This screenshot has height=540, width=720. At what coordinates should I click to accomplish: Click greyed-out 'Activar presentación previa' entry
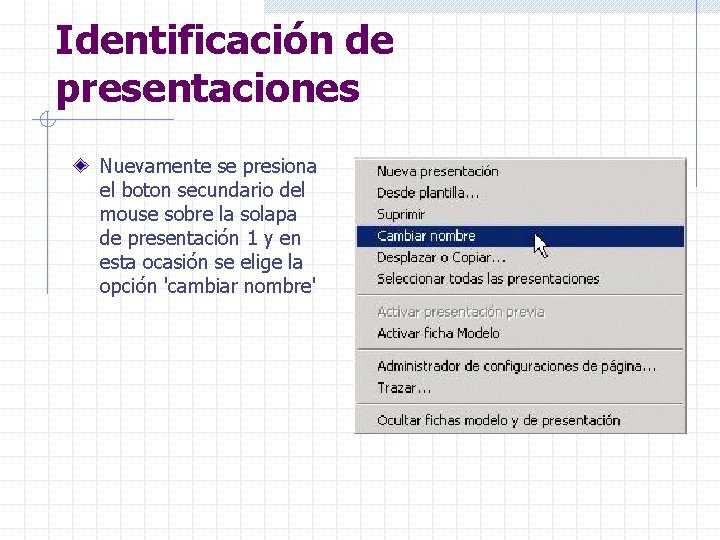[520, 312]
